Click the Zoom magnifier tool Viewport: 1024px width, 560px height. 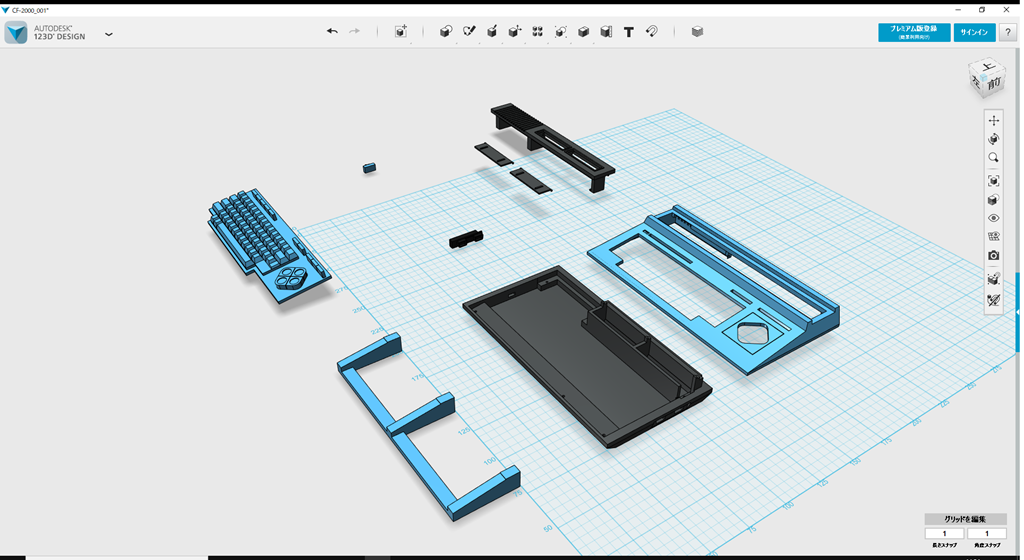tap(993, 158)
